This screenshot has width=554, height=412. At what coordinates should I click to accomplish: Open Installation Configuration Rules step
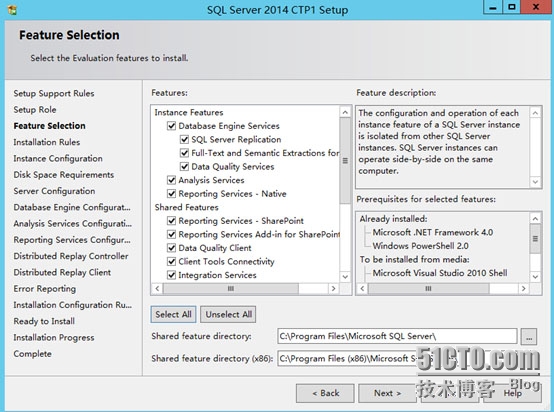pos(72,305)
